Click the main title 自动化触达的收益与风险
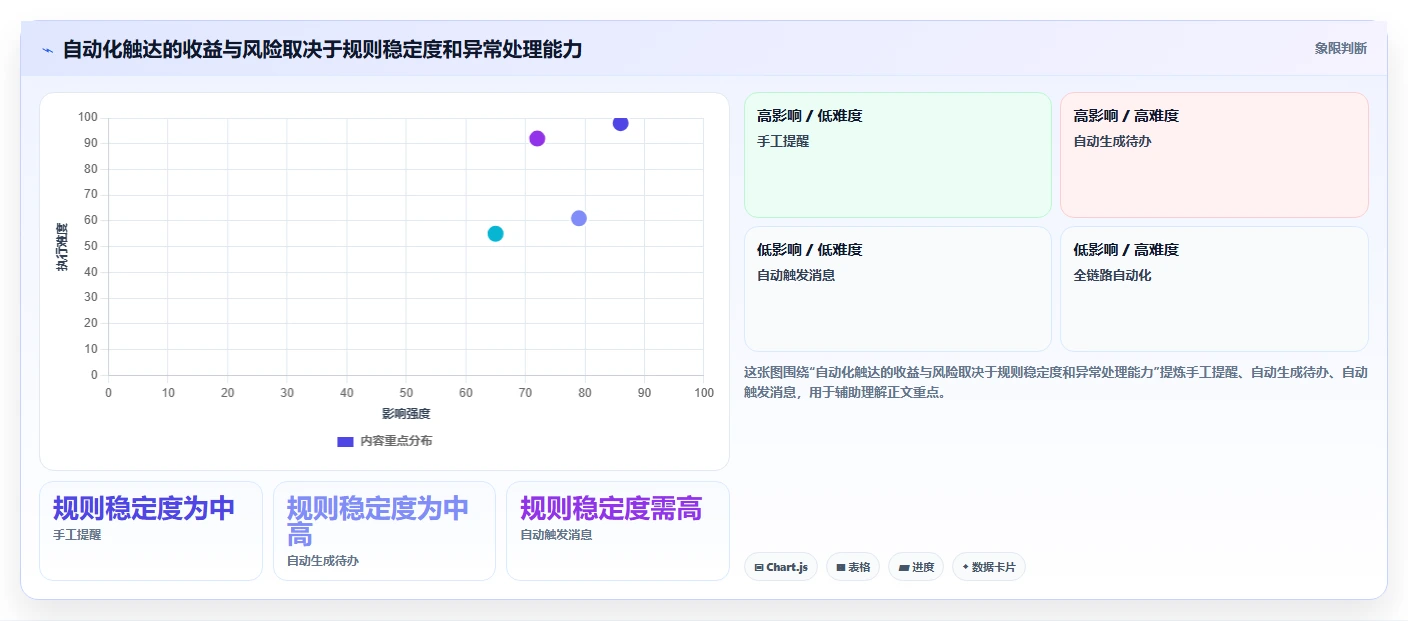 [322, 49]
